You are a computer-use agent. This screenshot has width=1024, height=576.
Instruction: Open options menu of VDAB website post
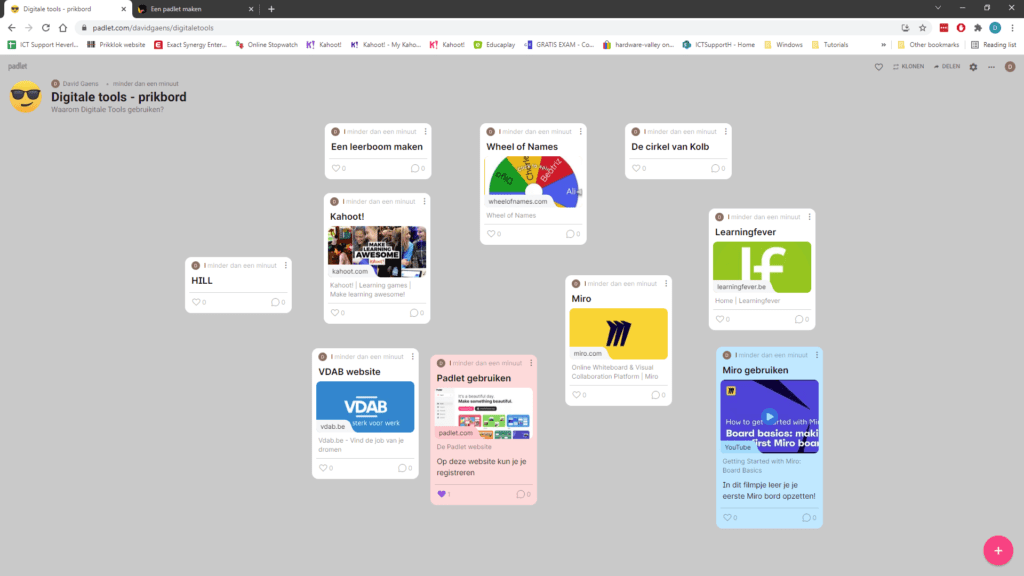[x=412, y=357]
